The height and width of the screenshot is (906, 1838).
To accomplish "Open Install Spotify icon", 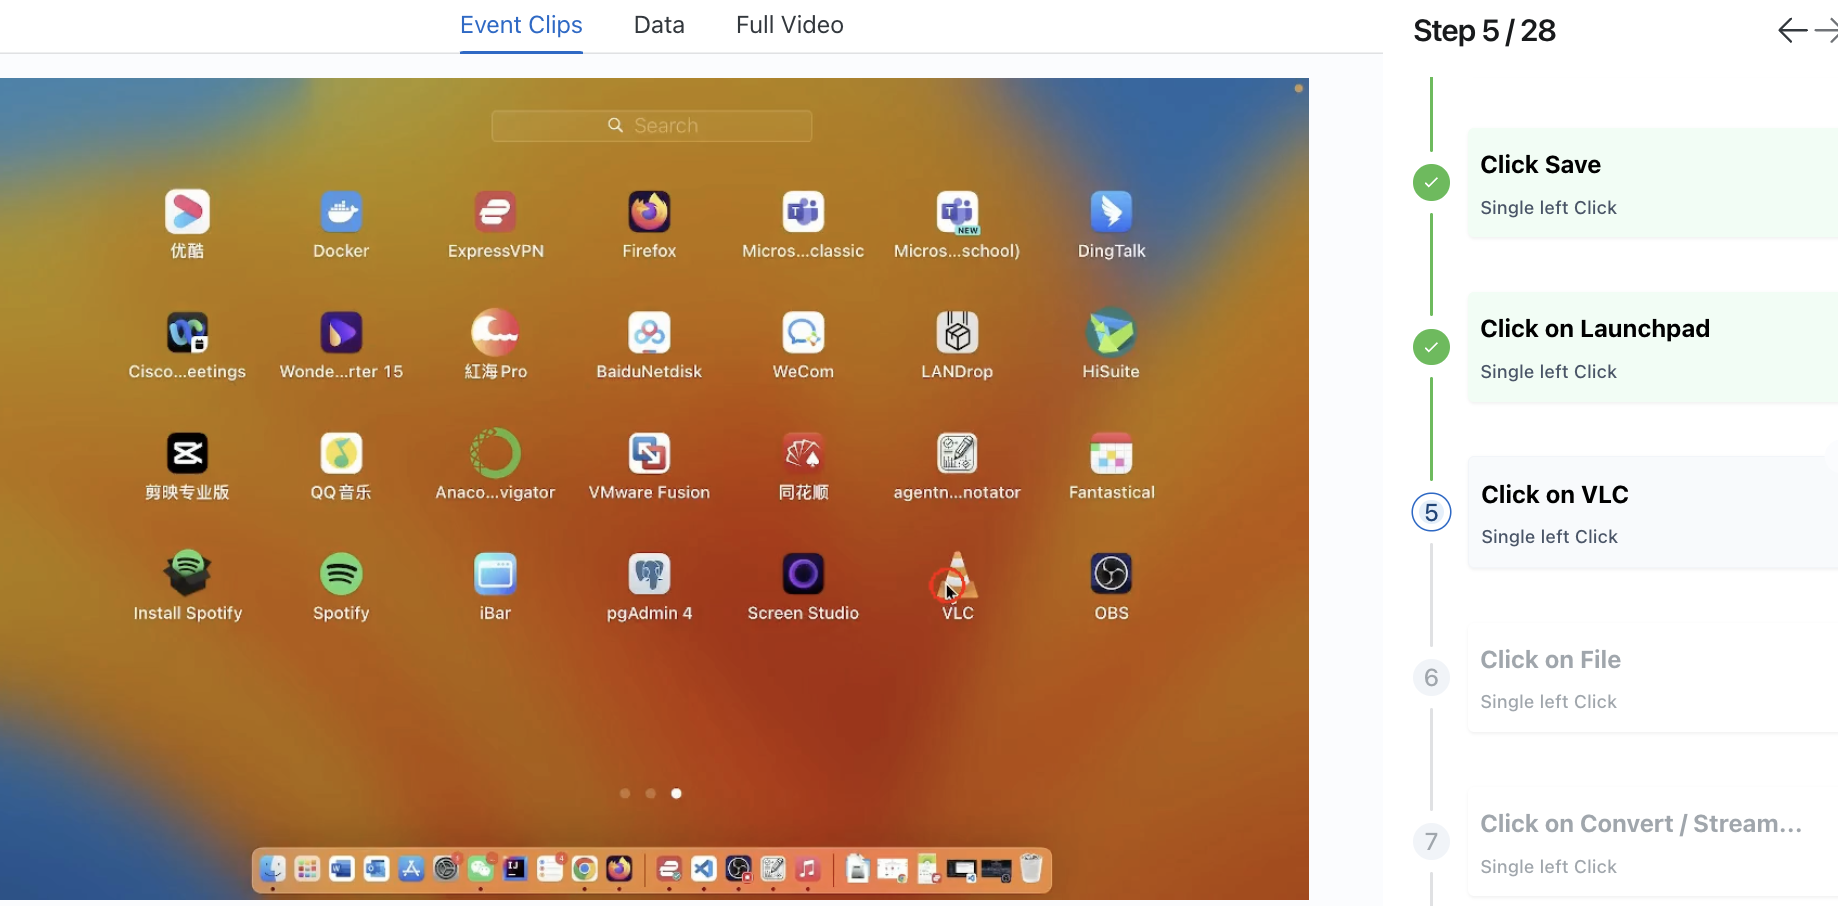I will (187, 573).
